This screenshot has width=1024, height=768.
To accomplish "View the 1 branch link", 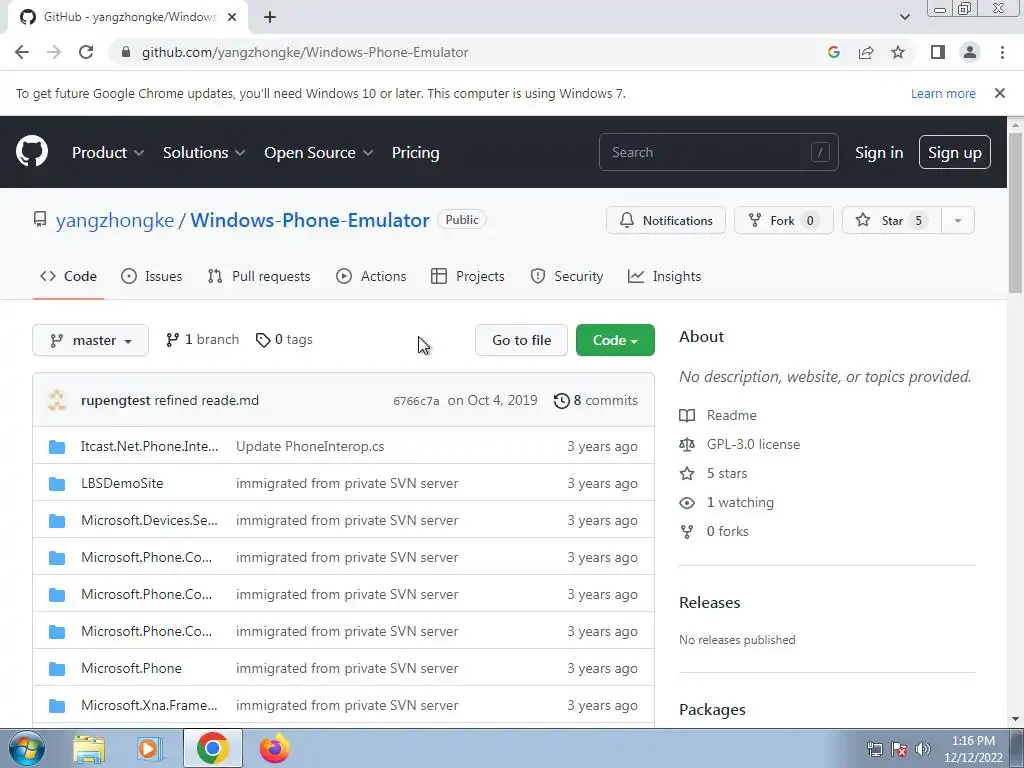I will coord(202,340).
